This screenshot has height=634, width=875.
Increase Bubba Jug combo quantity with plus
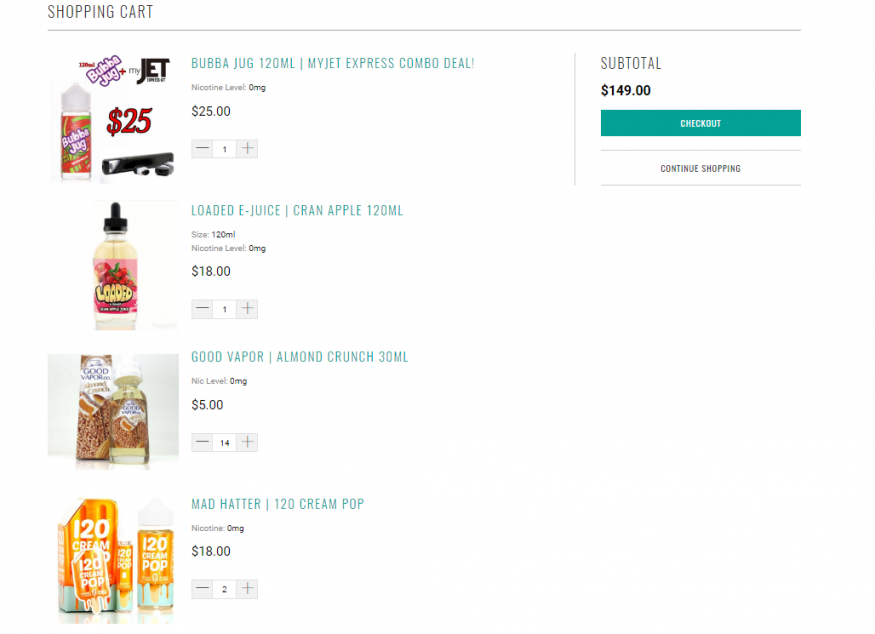tap(247, 148)
